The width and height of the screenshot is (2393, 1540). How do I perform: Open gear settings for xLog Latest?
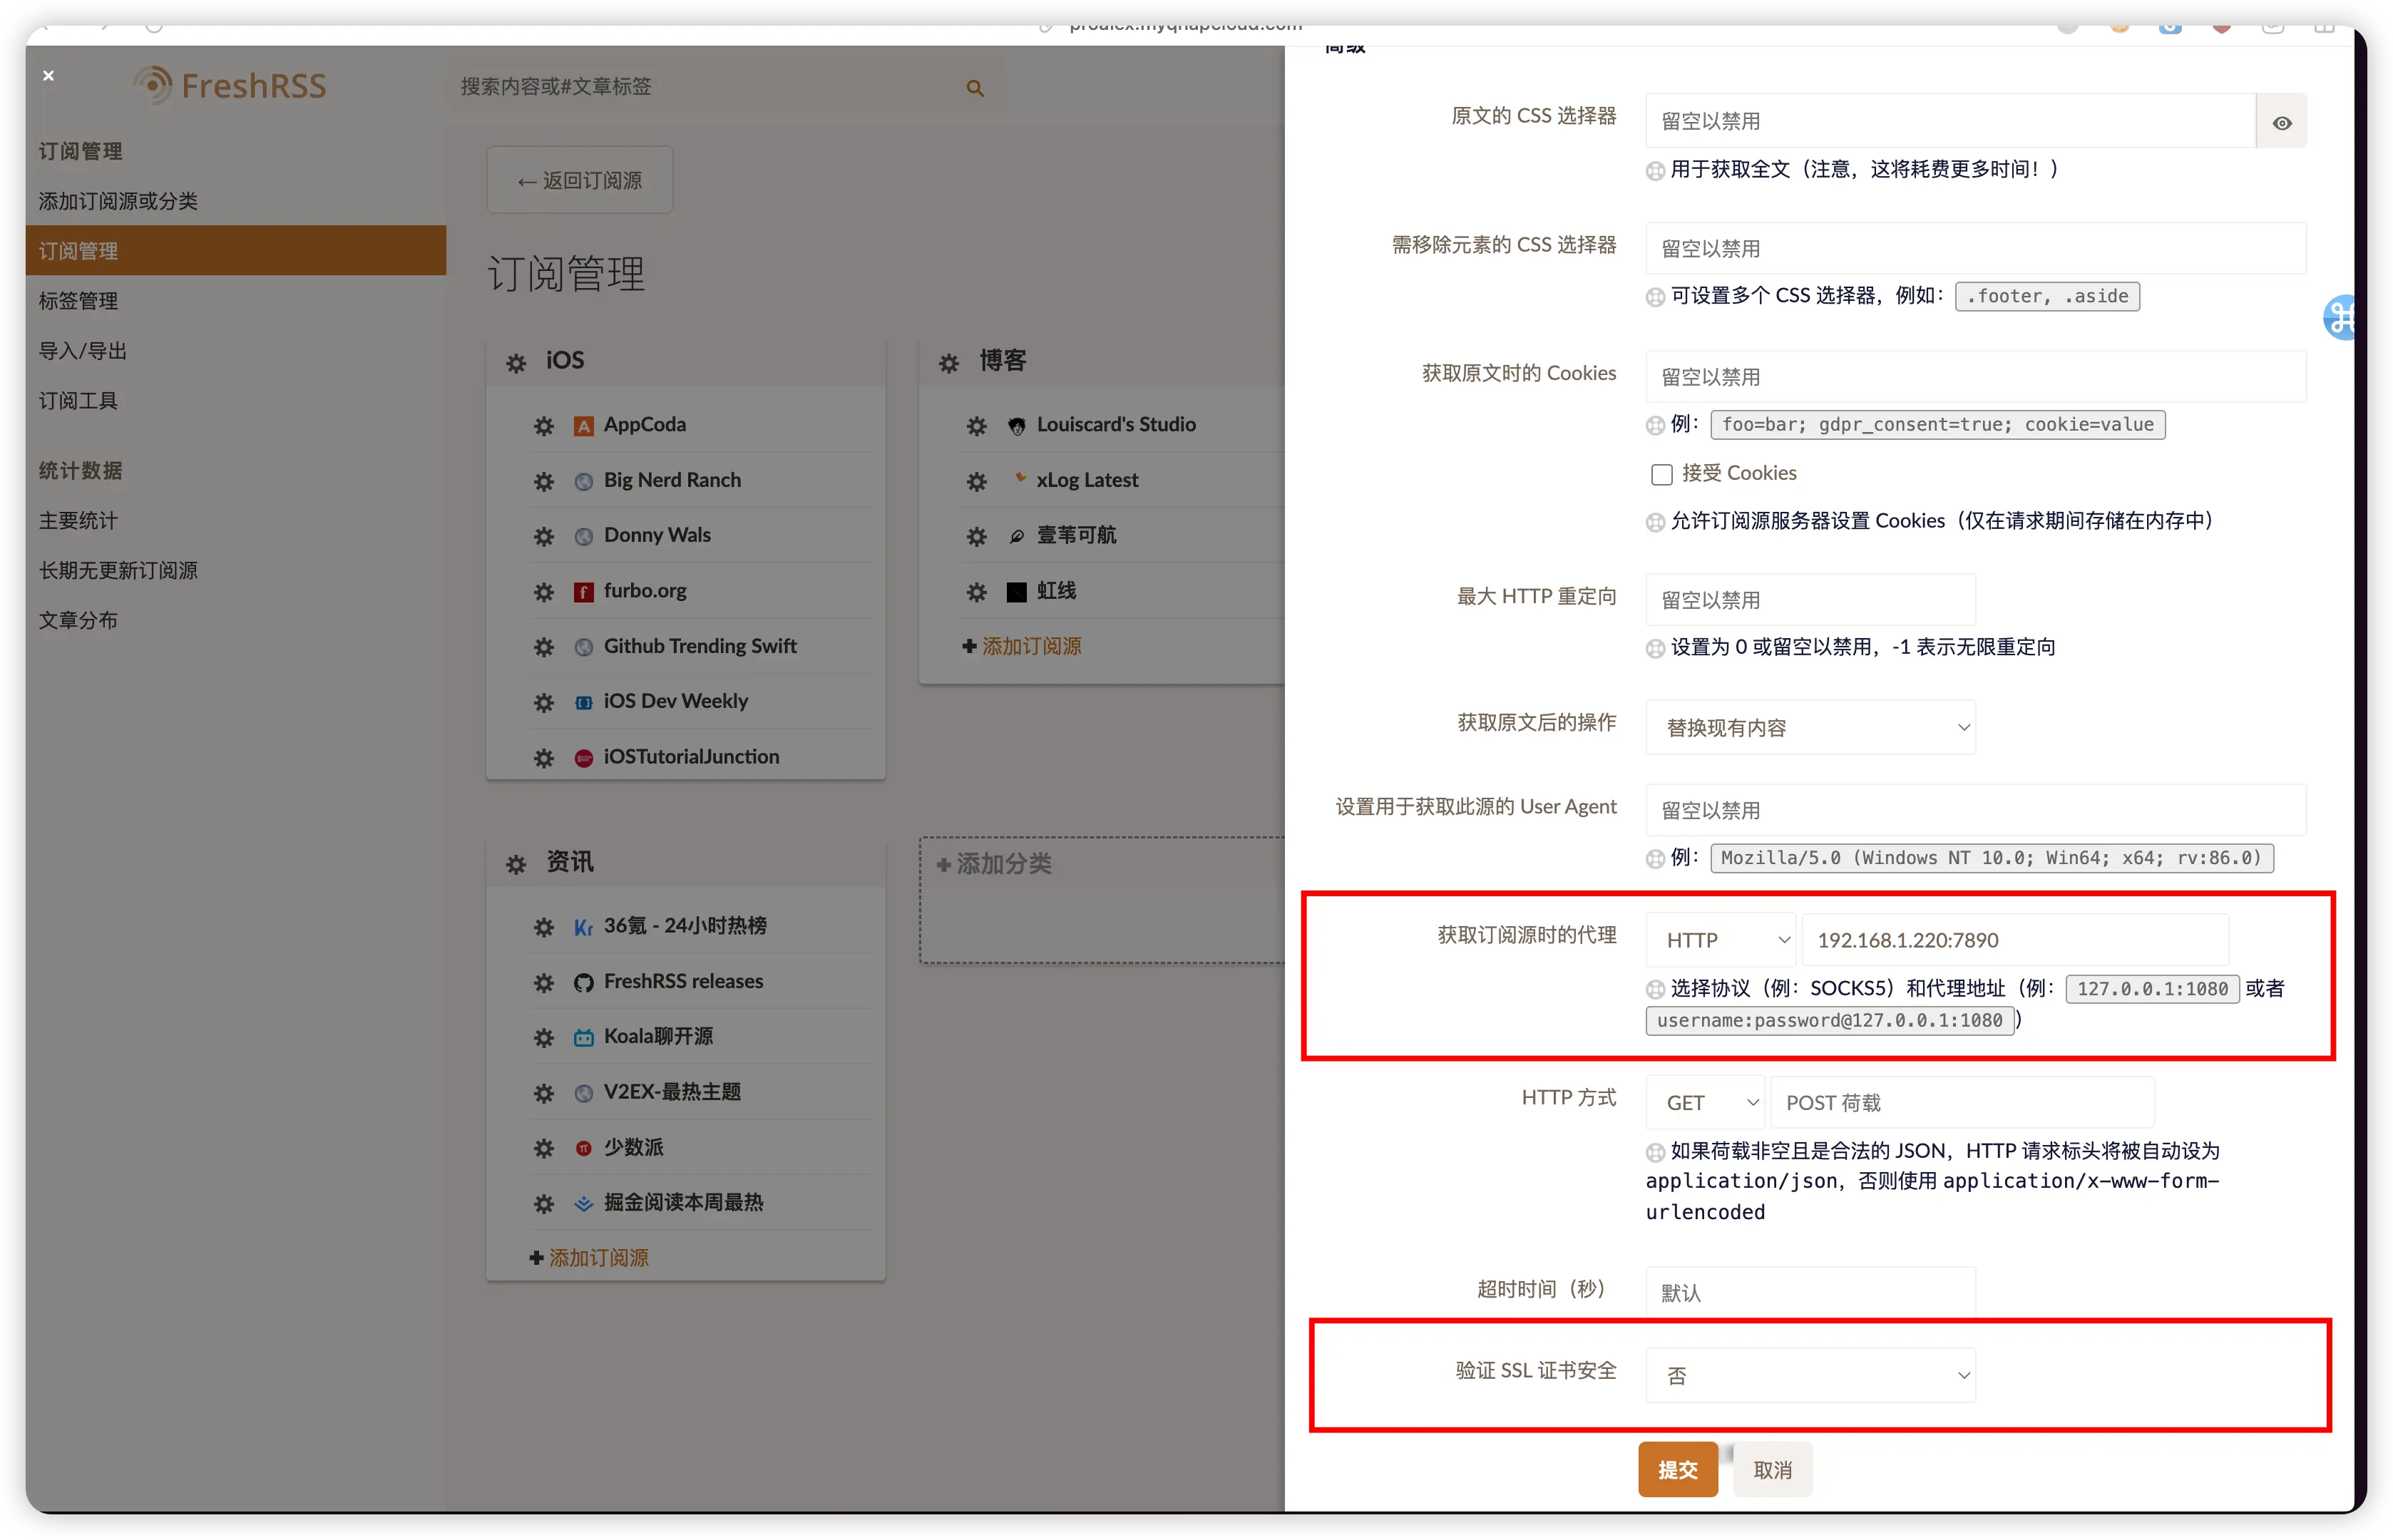pyautogui.click(x=977, y=481)
